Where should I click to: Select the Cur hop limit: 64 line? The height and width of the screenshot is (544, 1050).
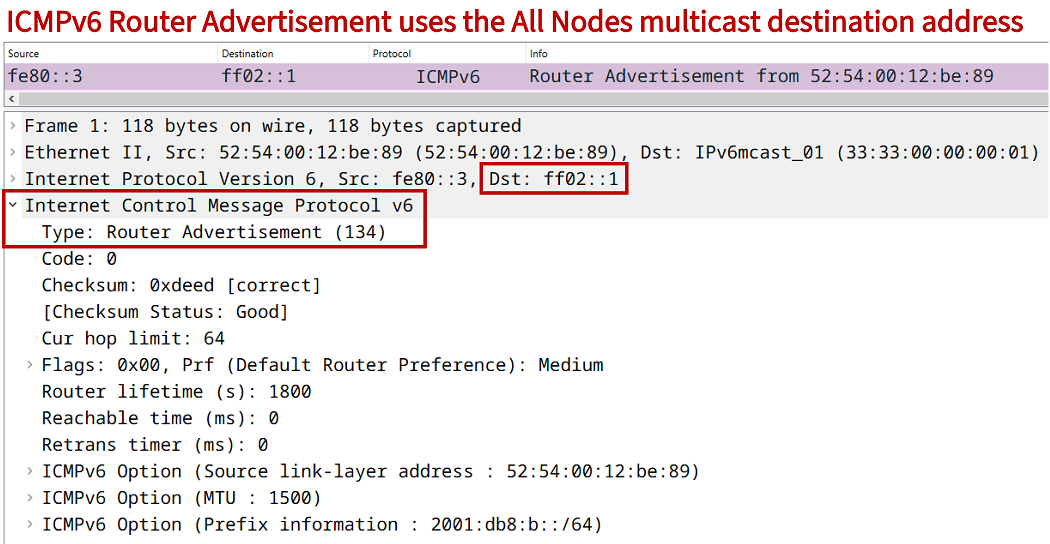[x=133, y=338]
